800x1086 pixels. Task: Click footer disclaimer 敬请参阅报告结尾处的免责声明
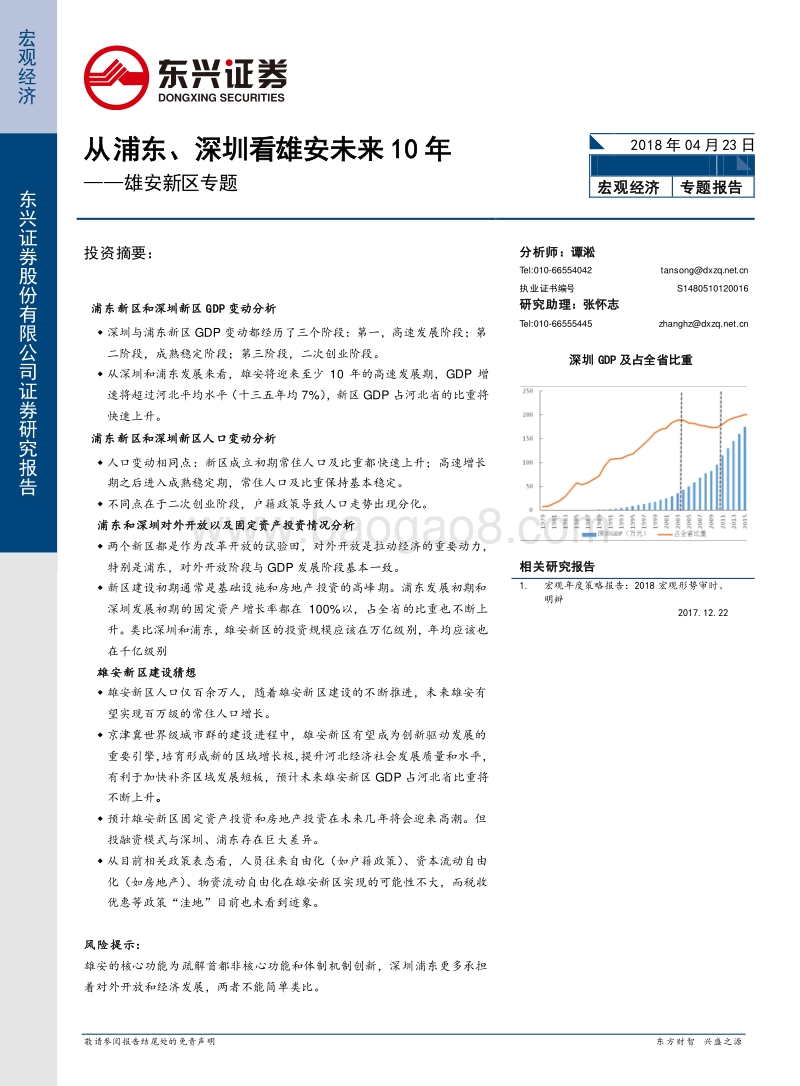click(150, 1042)
